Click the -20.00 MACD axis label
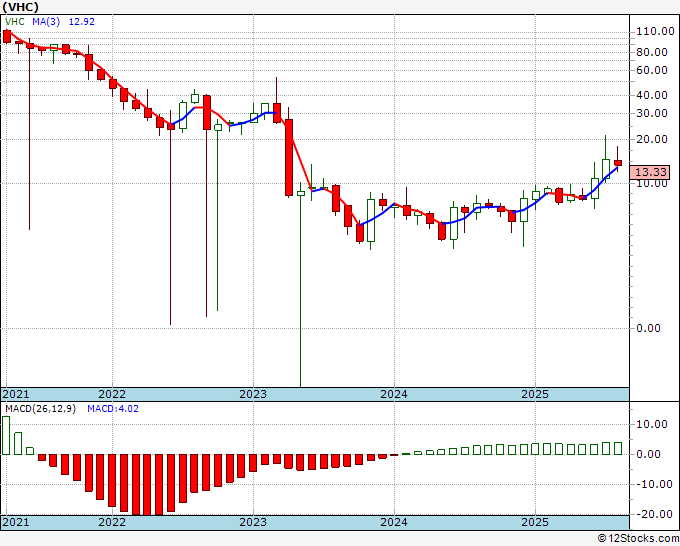Image resolution: width=680 pixels, height=546 pixels. click(655, 514)
